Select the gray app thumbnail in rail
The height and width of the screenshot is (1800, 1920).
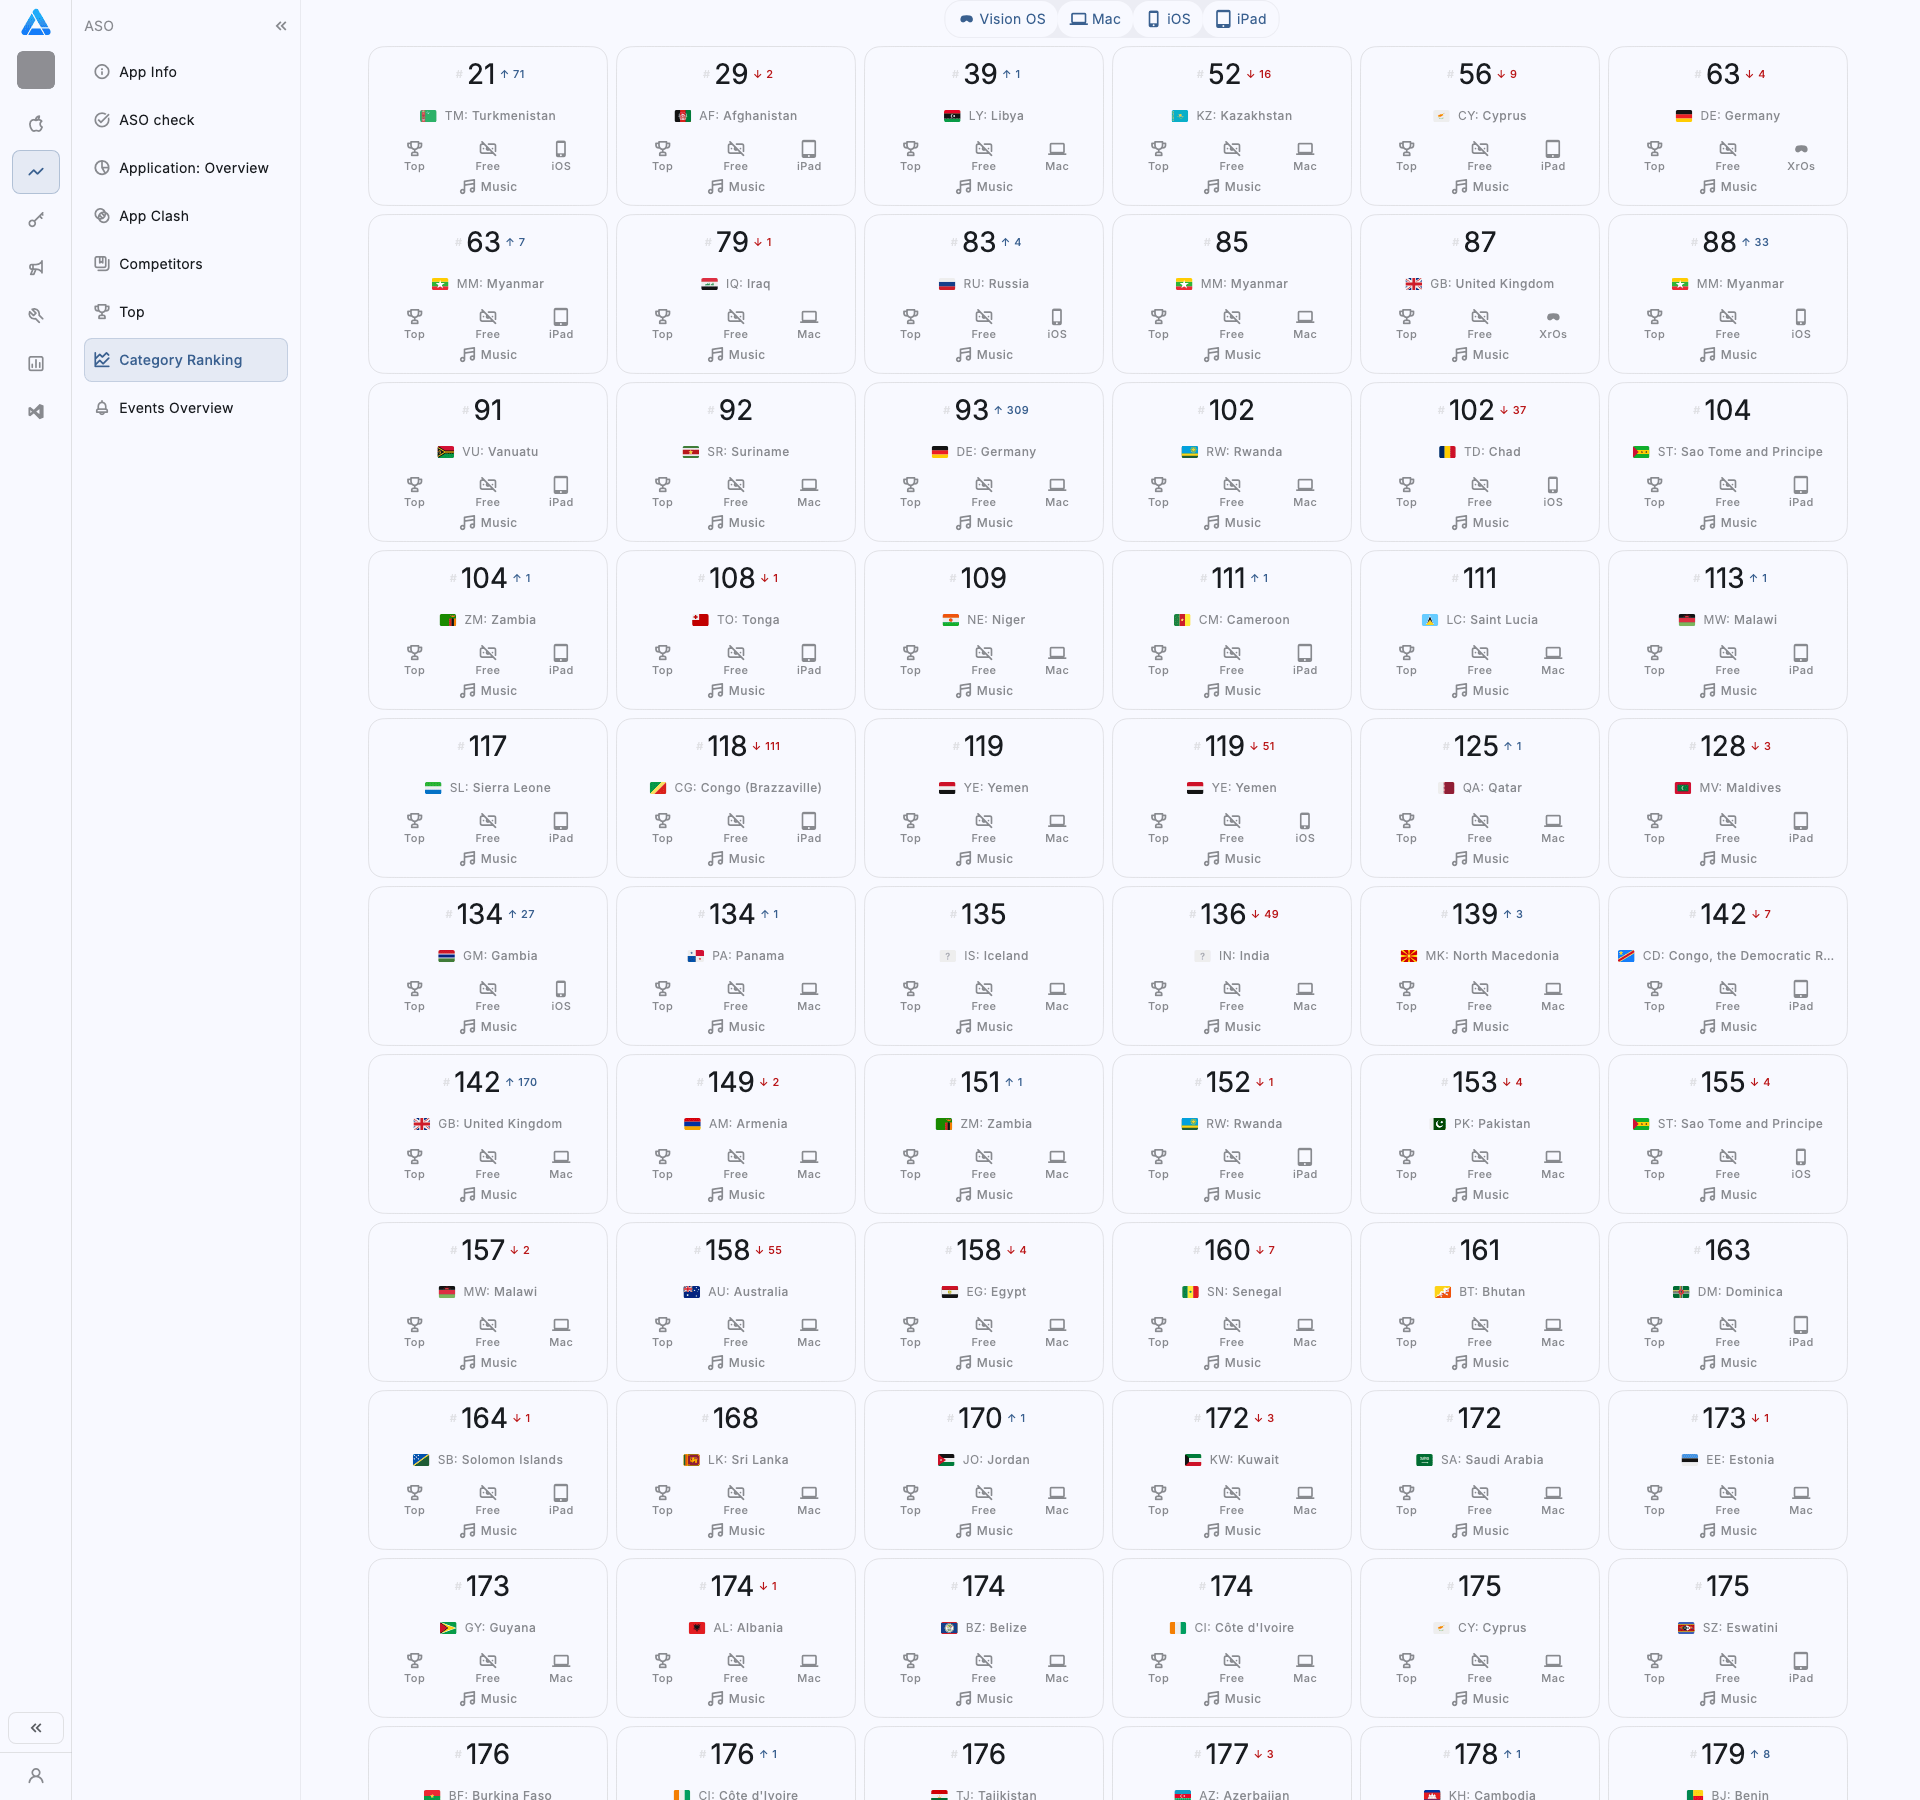click(36, 70)
